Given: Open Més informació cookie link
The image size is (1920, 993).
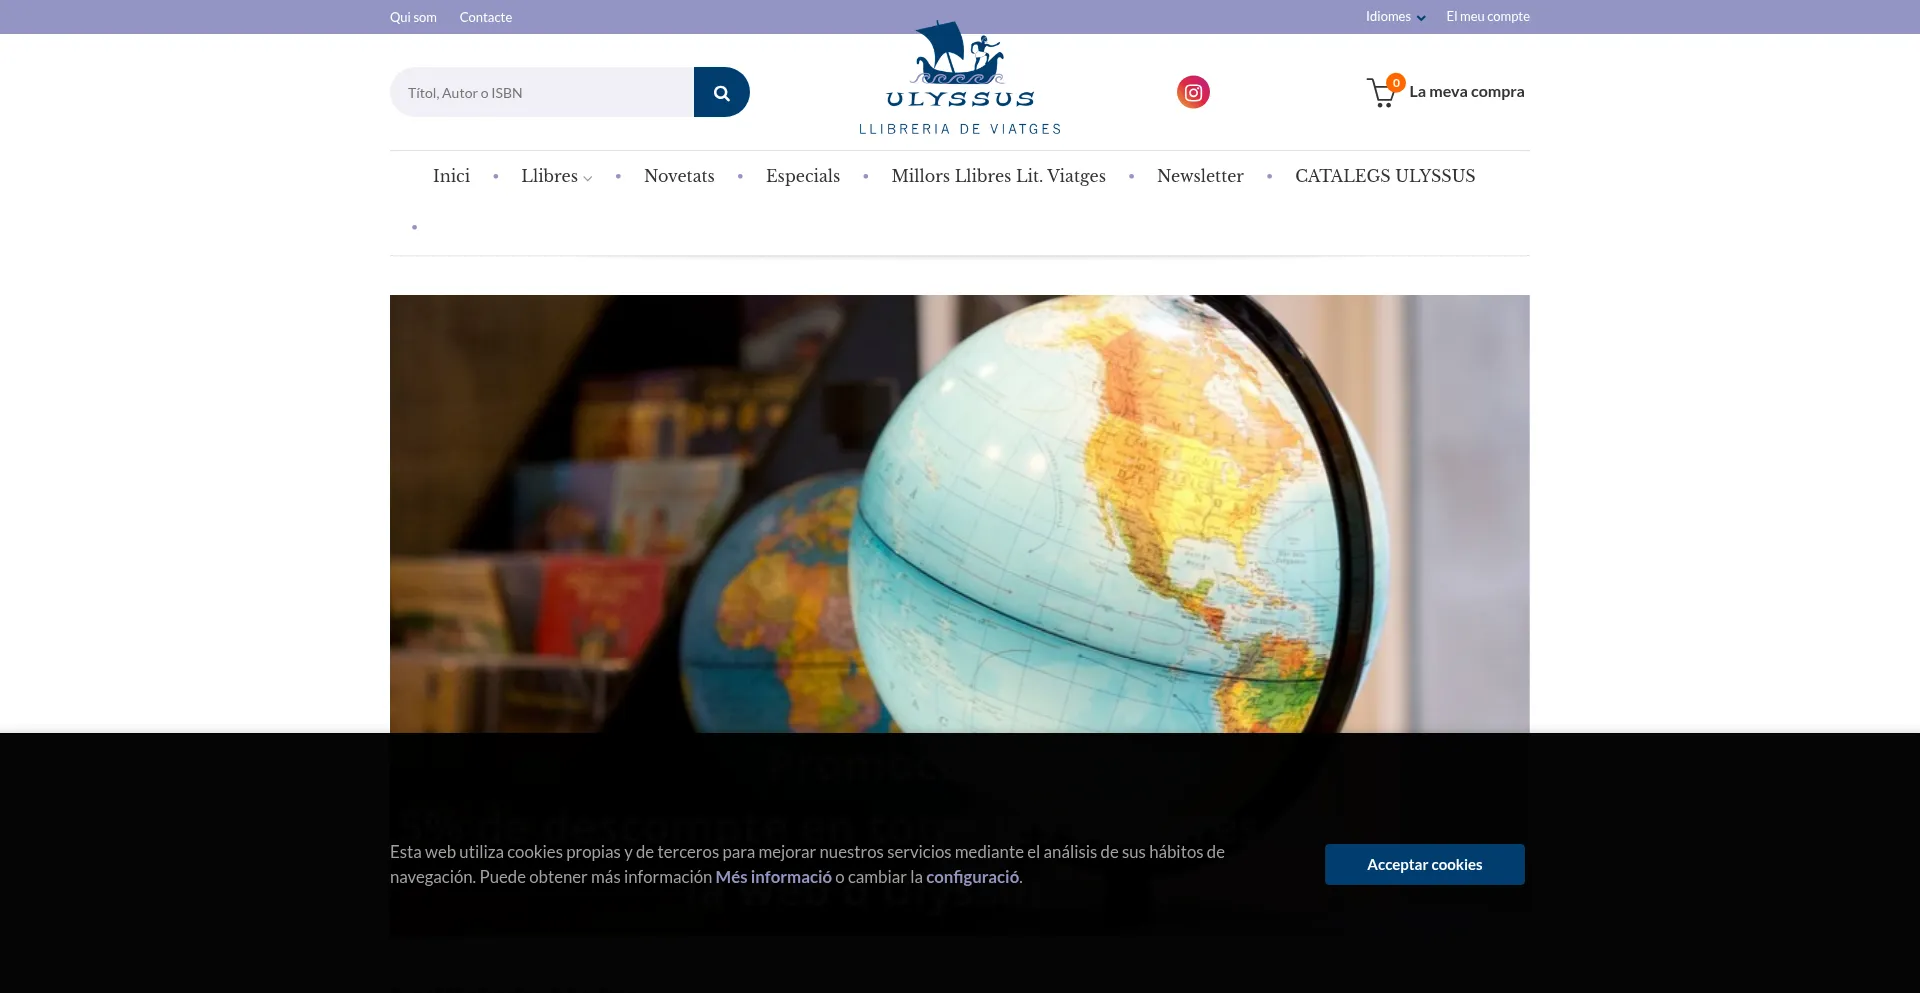Looking at the screenshot, I should (x=773, y=877).
